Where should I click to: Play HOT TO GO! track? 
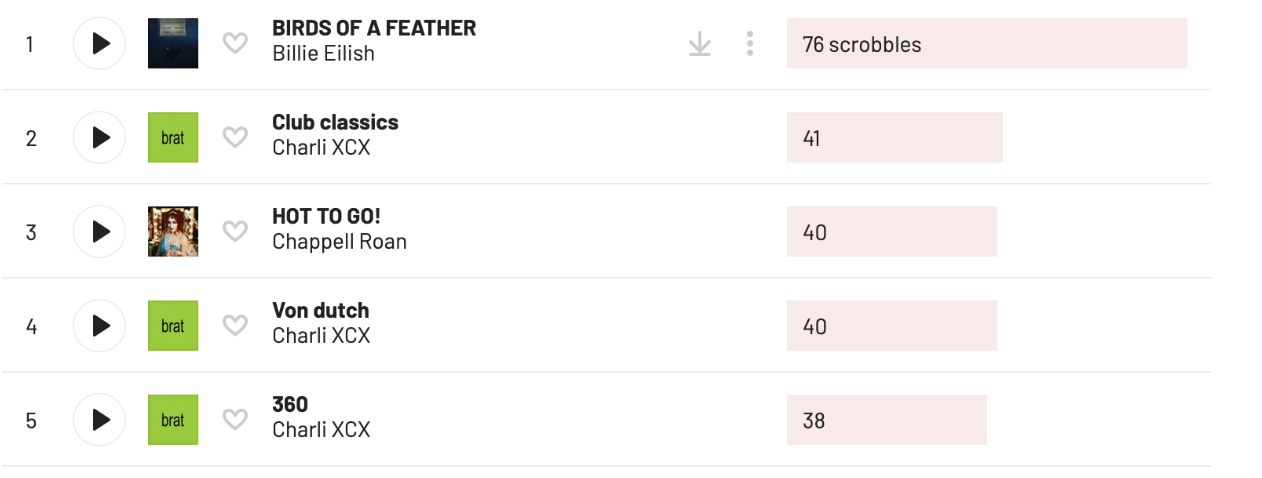[100, 231]
